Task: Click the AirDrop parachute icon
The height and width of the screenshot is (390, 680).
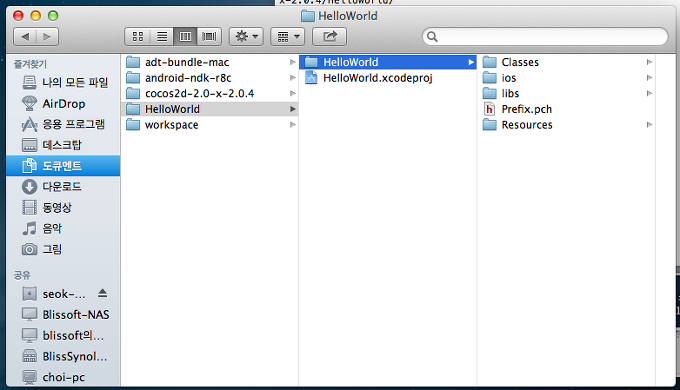Action: pos(29,103)
